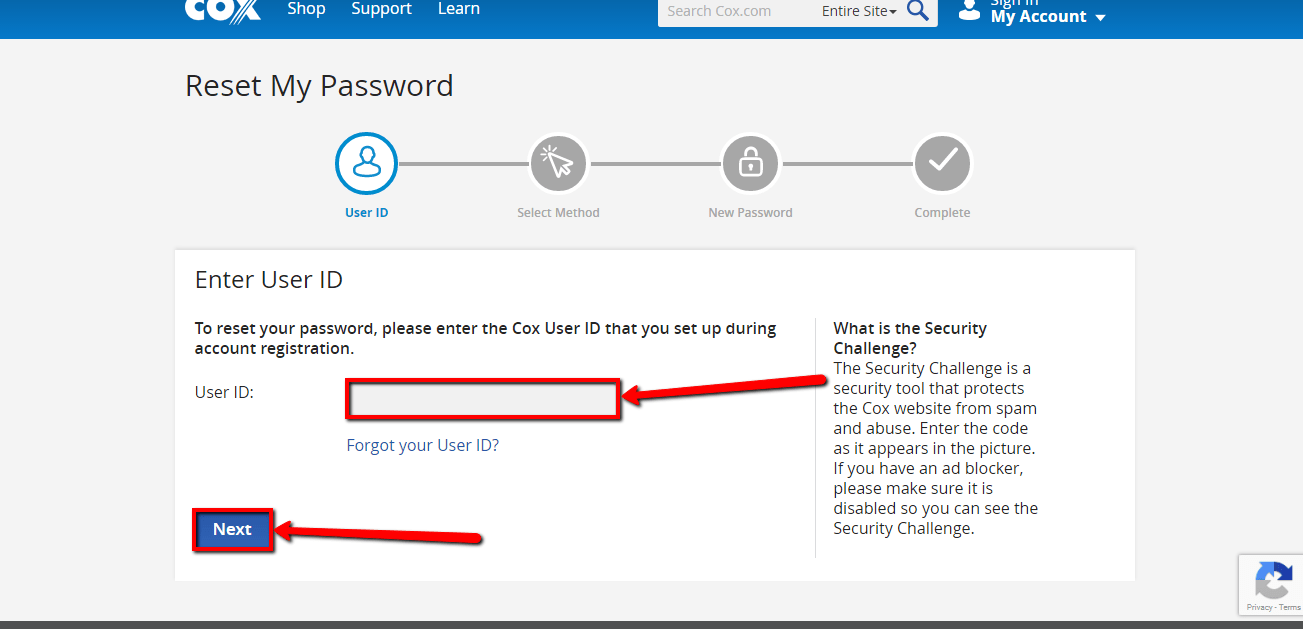Click the New Password padlock icon
The width and height of the screenshot is (1303, 629).
pyautogui.click(x=750, y=163)
